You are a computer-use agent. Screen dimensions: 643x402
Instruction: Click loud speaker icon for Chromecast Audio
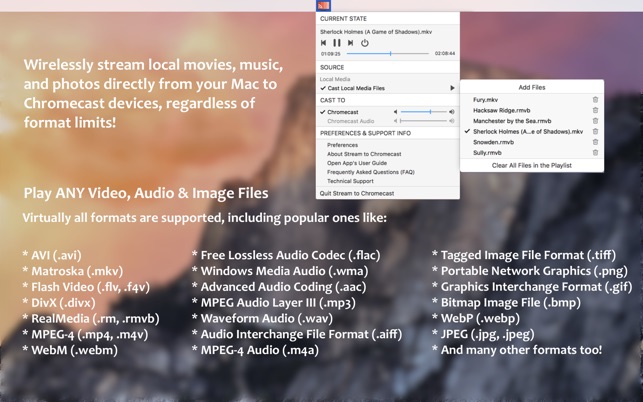point(451,121)
